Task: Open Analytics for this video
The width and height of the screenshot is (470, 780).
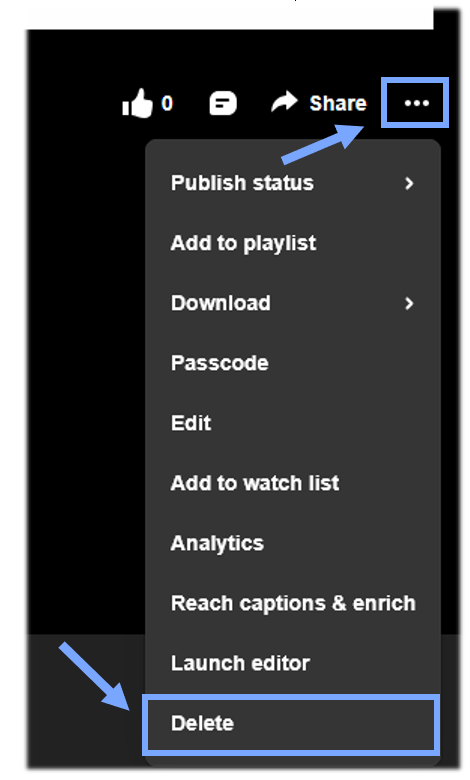Action: [292, 543]
